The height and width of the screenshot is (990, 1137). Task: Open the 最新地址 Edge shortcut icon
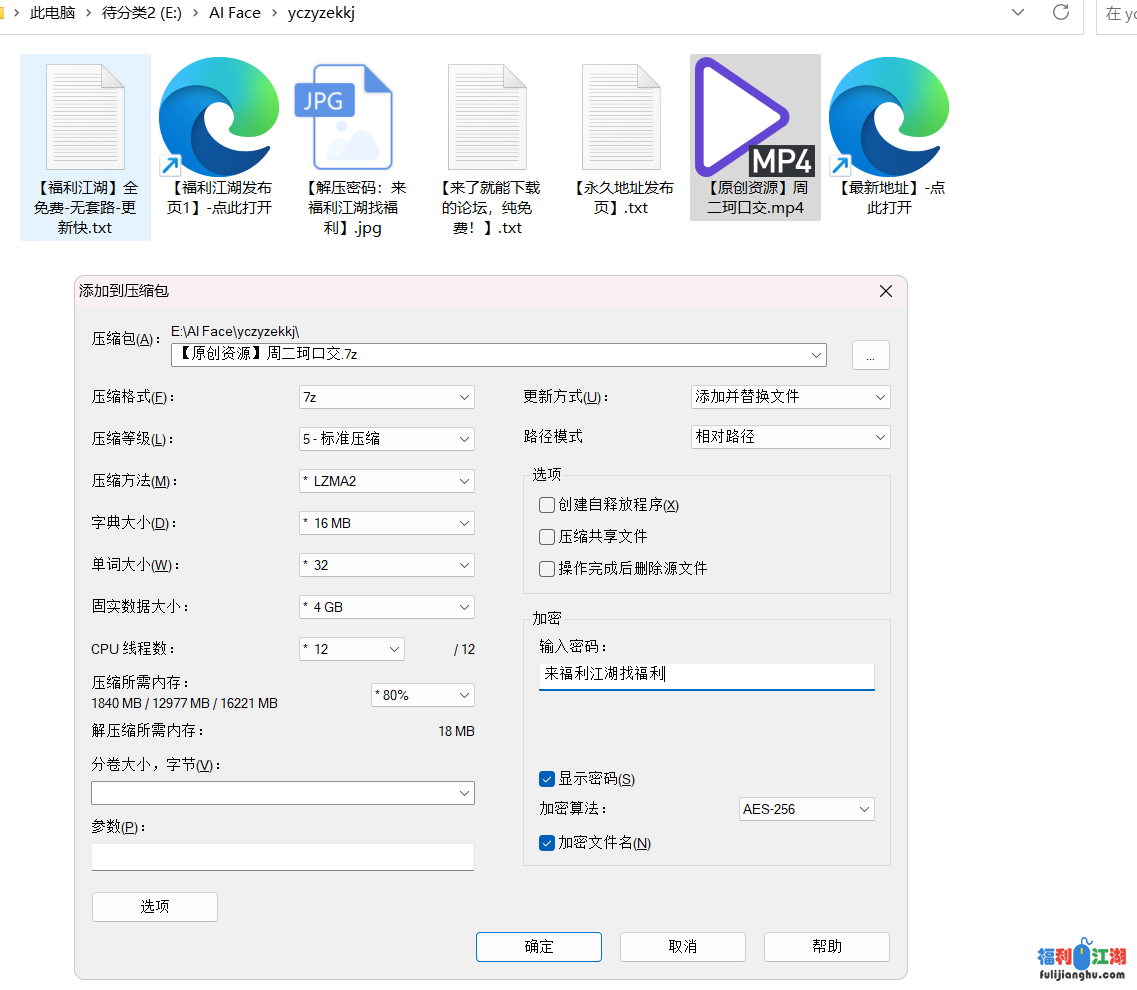click(x=889, y=117)
